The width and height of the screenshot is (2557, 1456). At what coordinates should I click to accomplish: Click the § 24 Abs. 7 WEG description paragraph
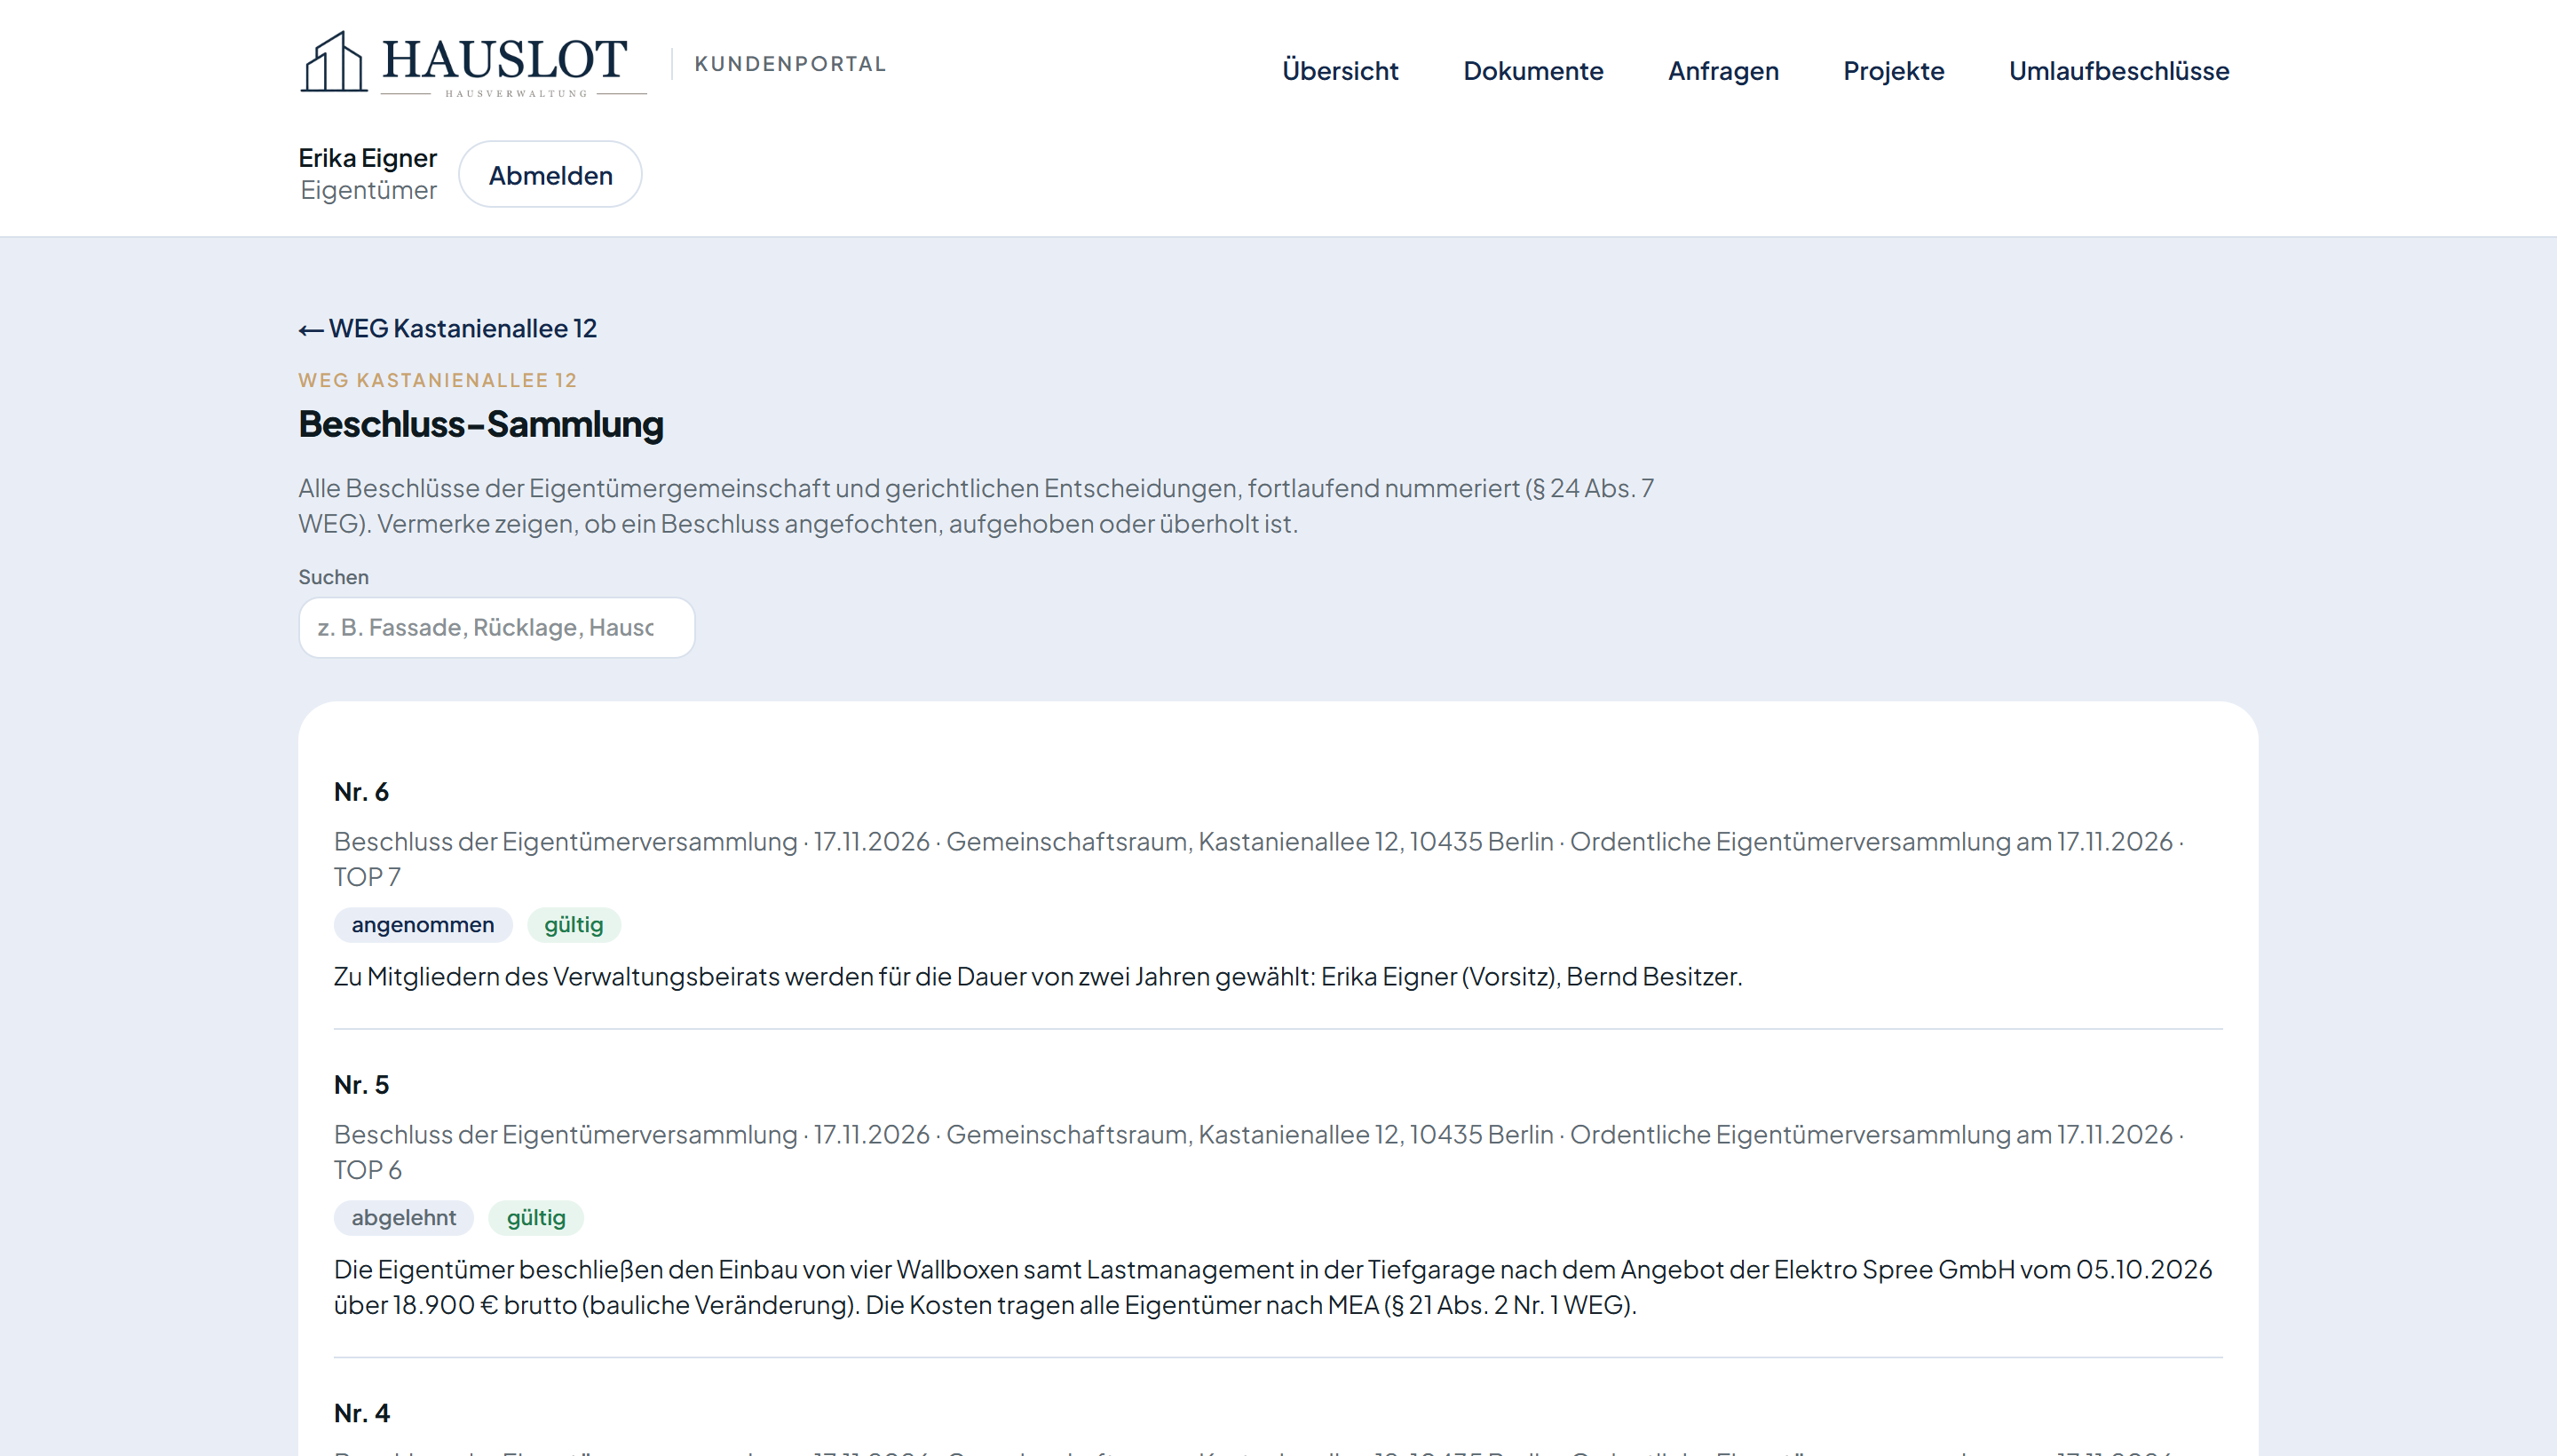976,506
